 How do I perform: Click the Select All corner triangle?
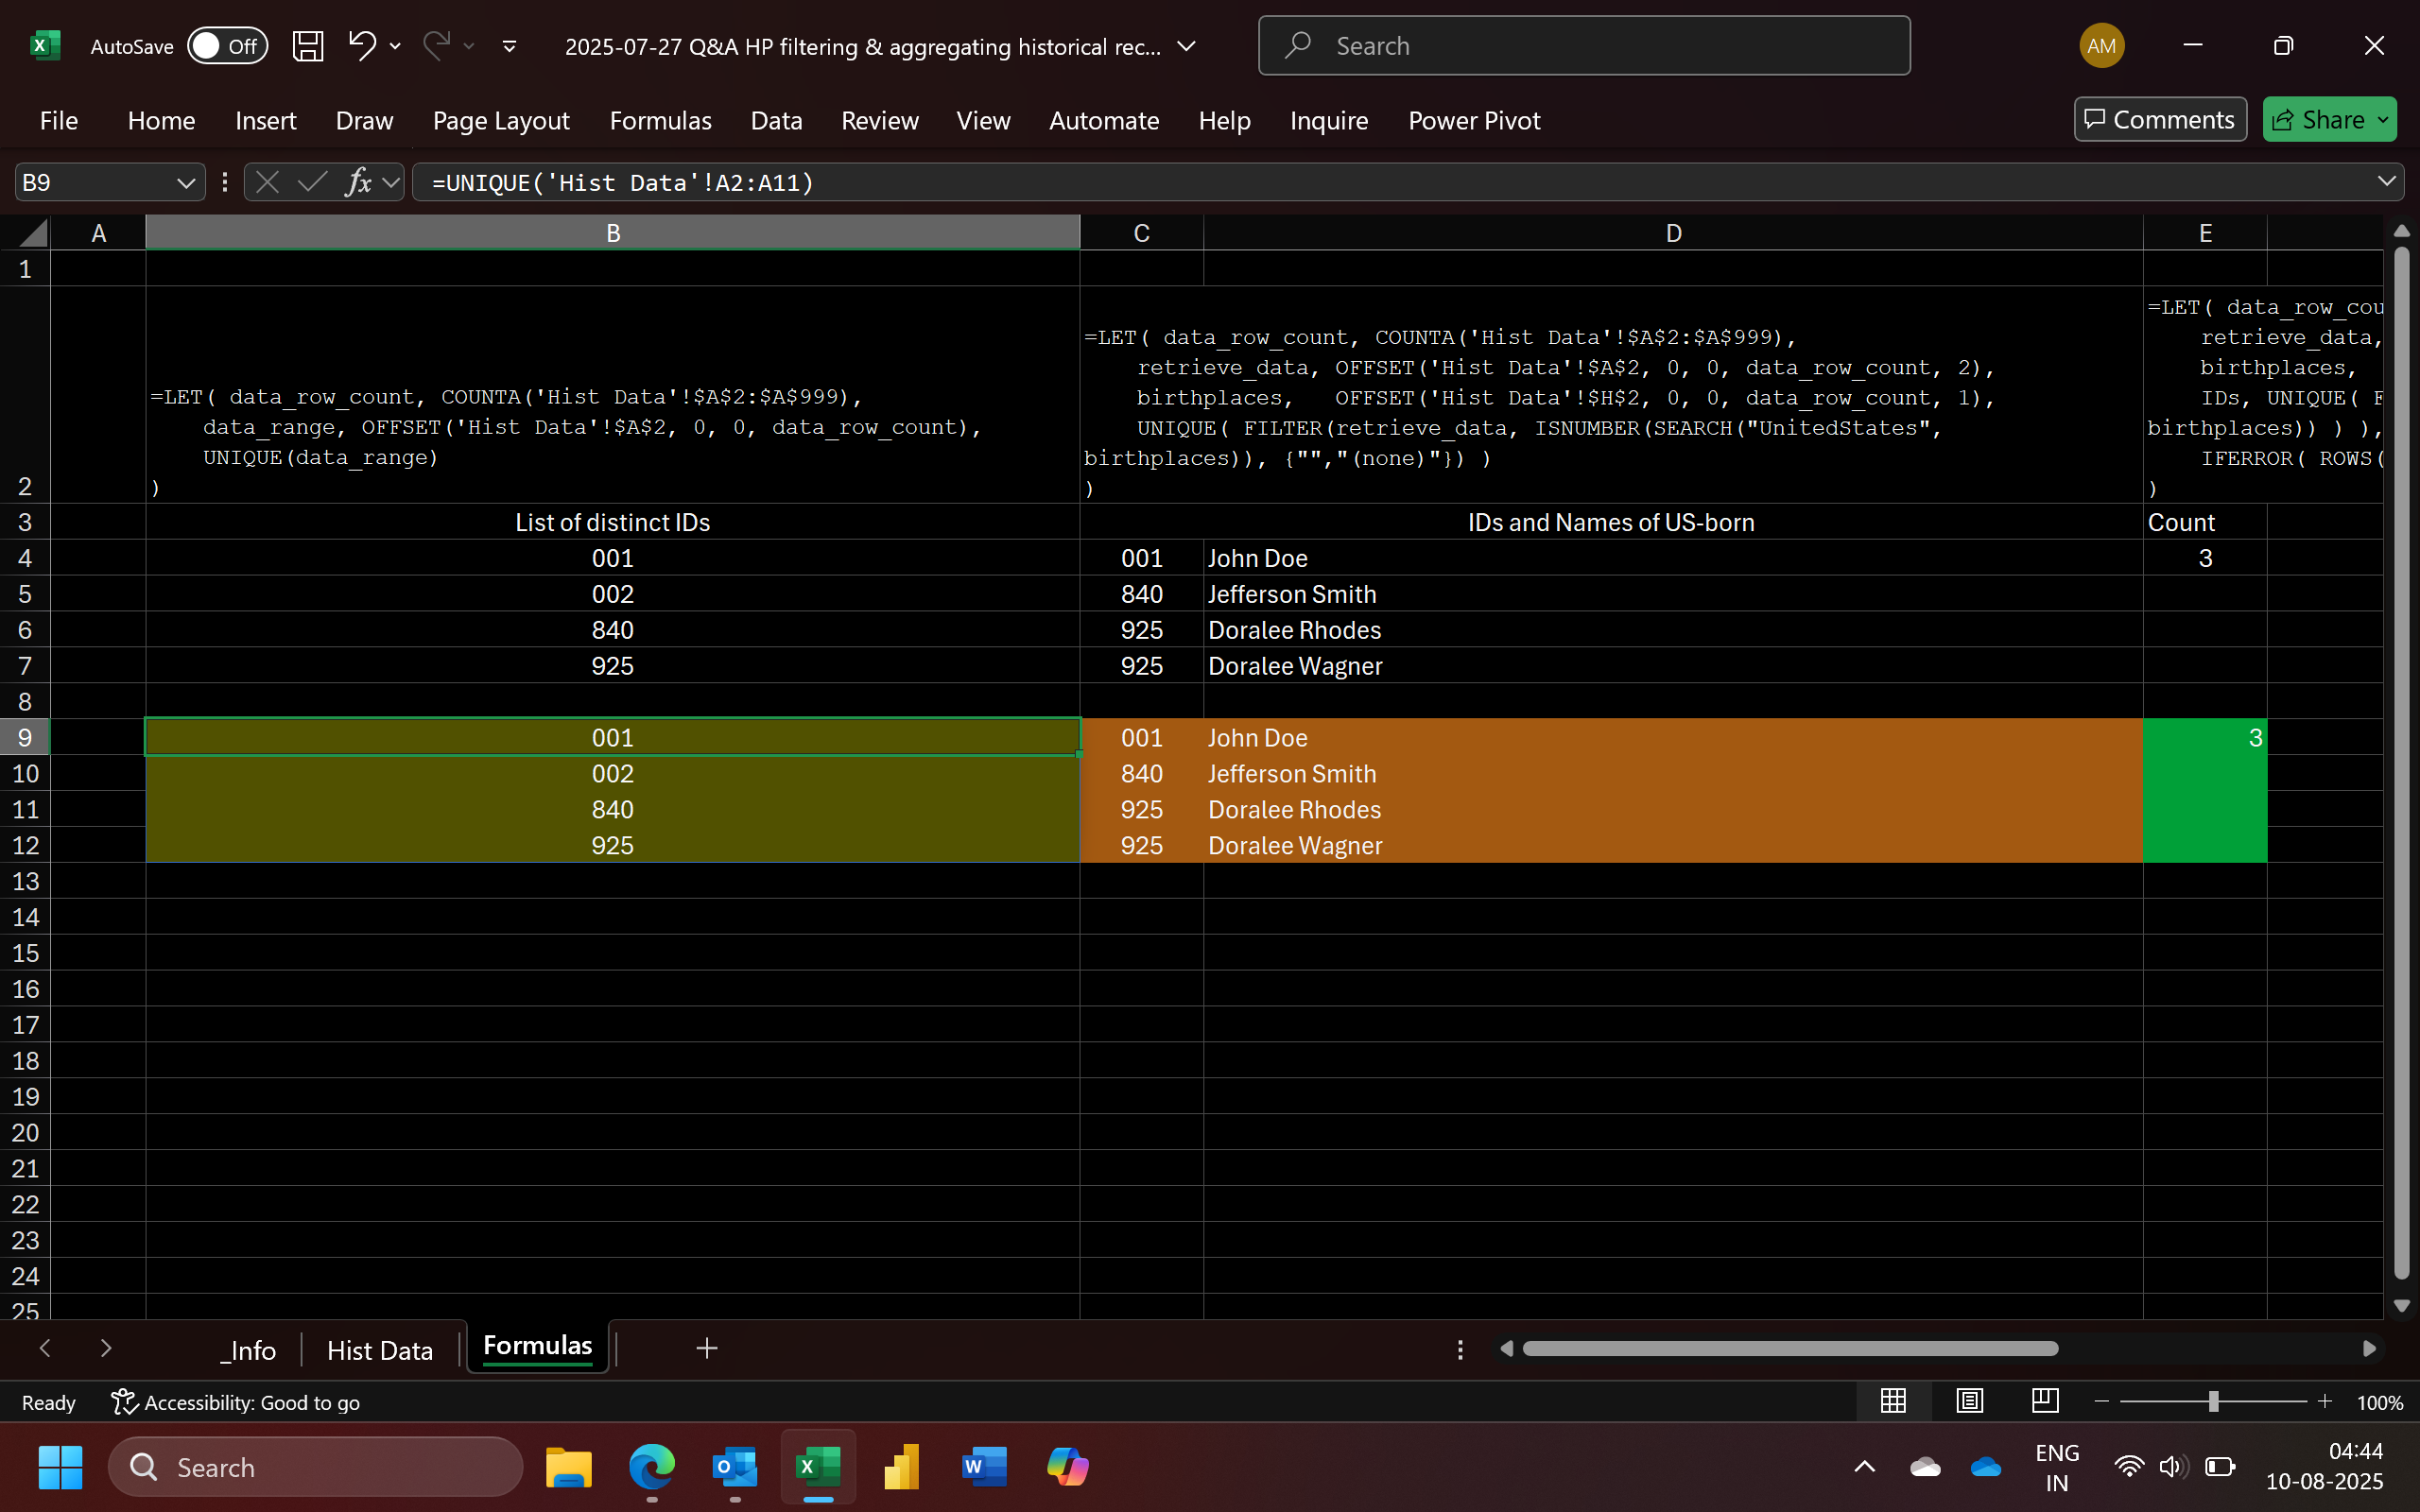(33, 233)
